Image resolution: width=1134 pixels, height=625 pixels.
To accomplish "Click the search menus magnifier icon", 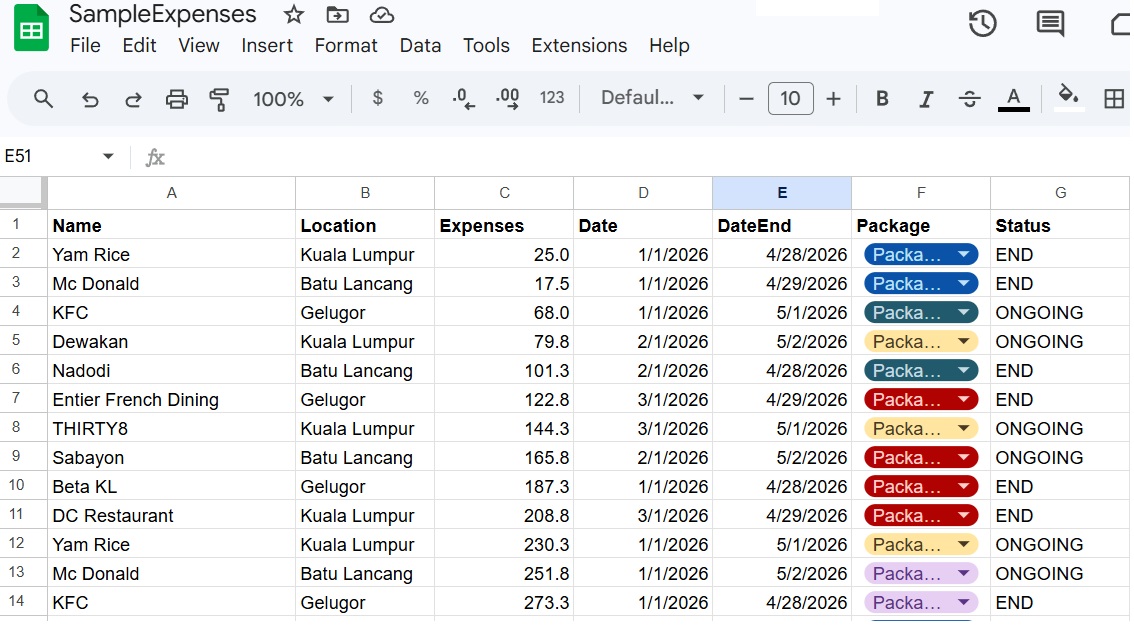I will click(43, 98).
